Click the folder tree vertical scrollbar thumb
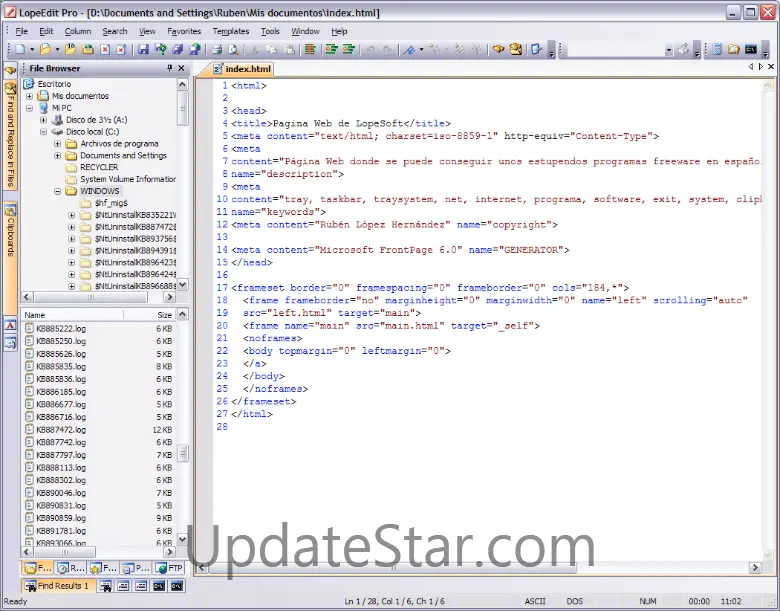 [183, 108]
